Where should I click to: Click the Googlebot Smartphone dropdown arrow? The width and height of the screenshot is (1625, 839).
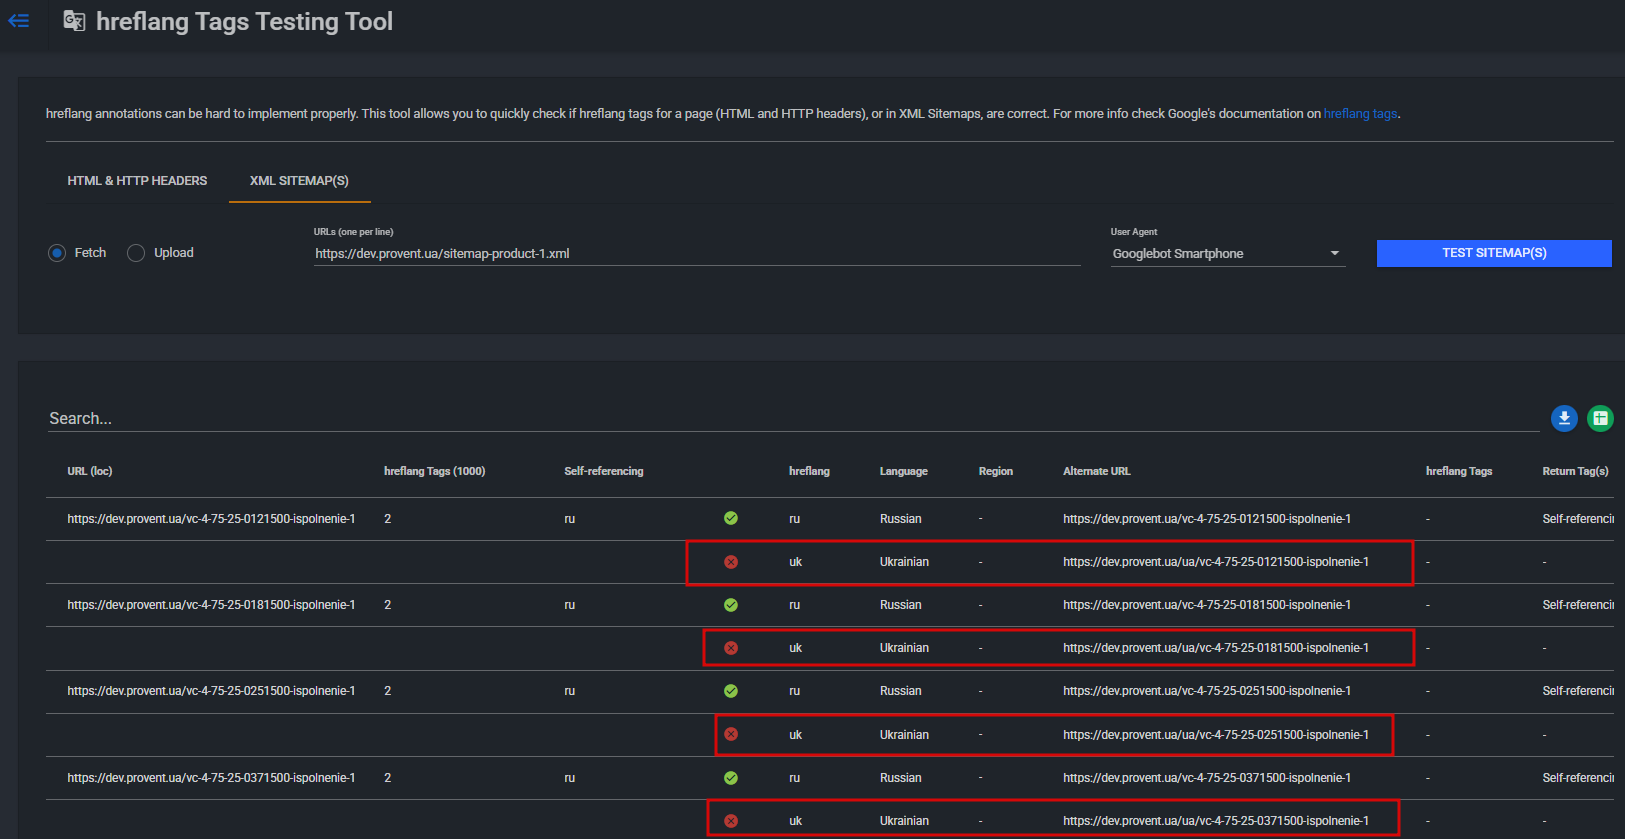[x=1334, y=253]
